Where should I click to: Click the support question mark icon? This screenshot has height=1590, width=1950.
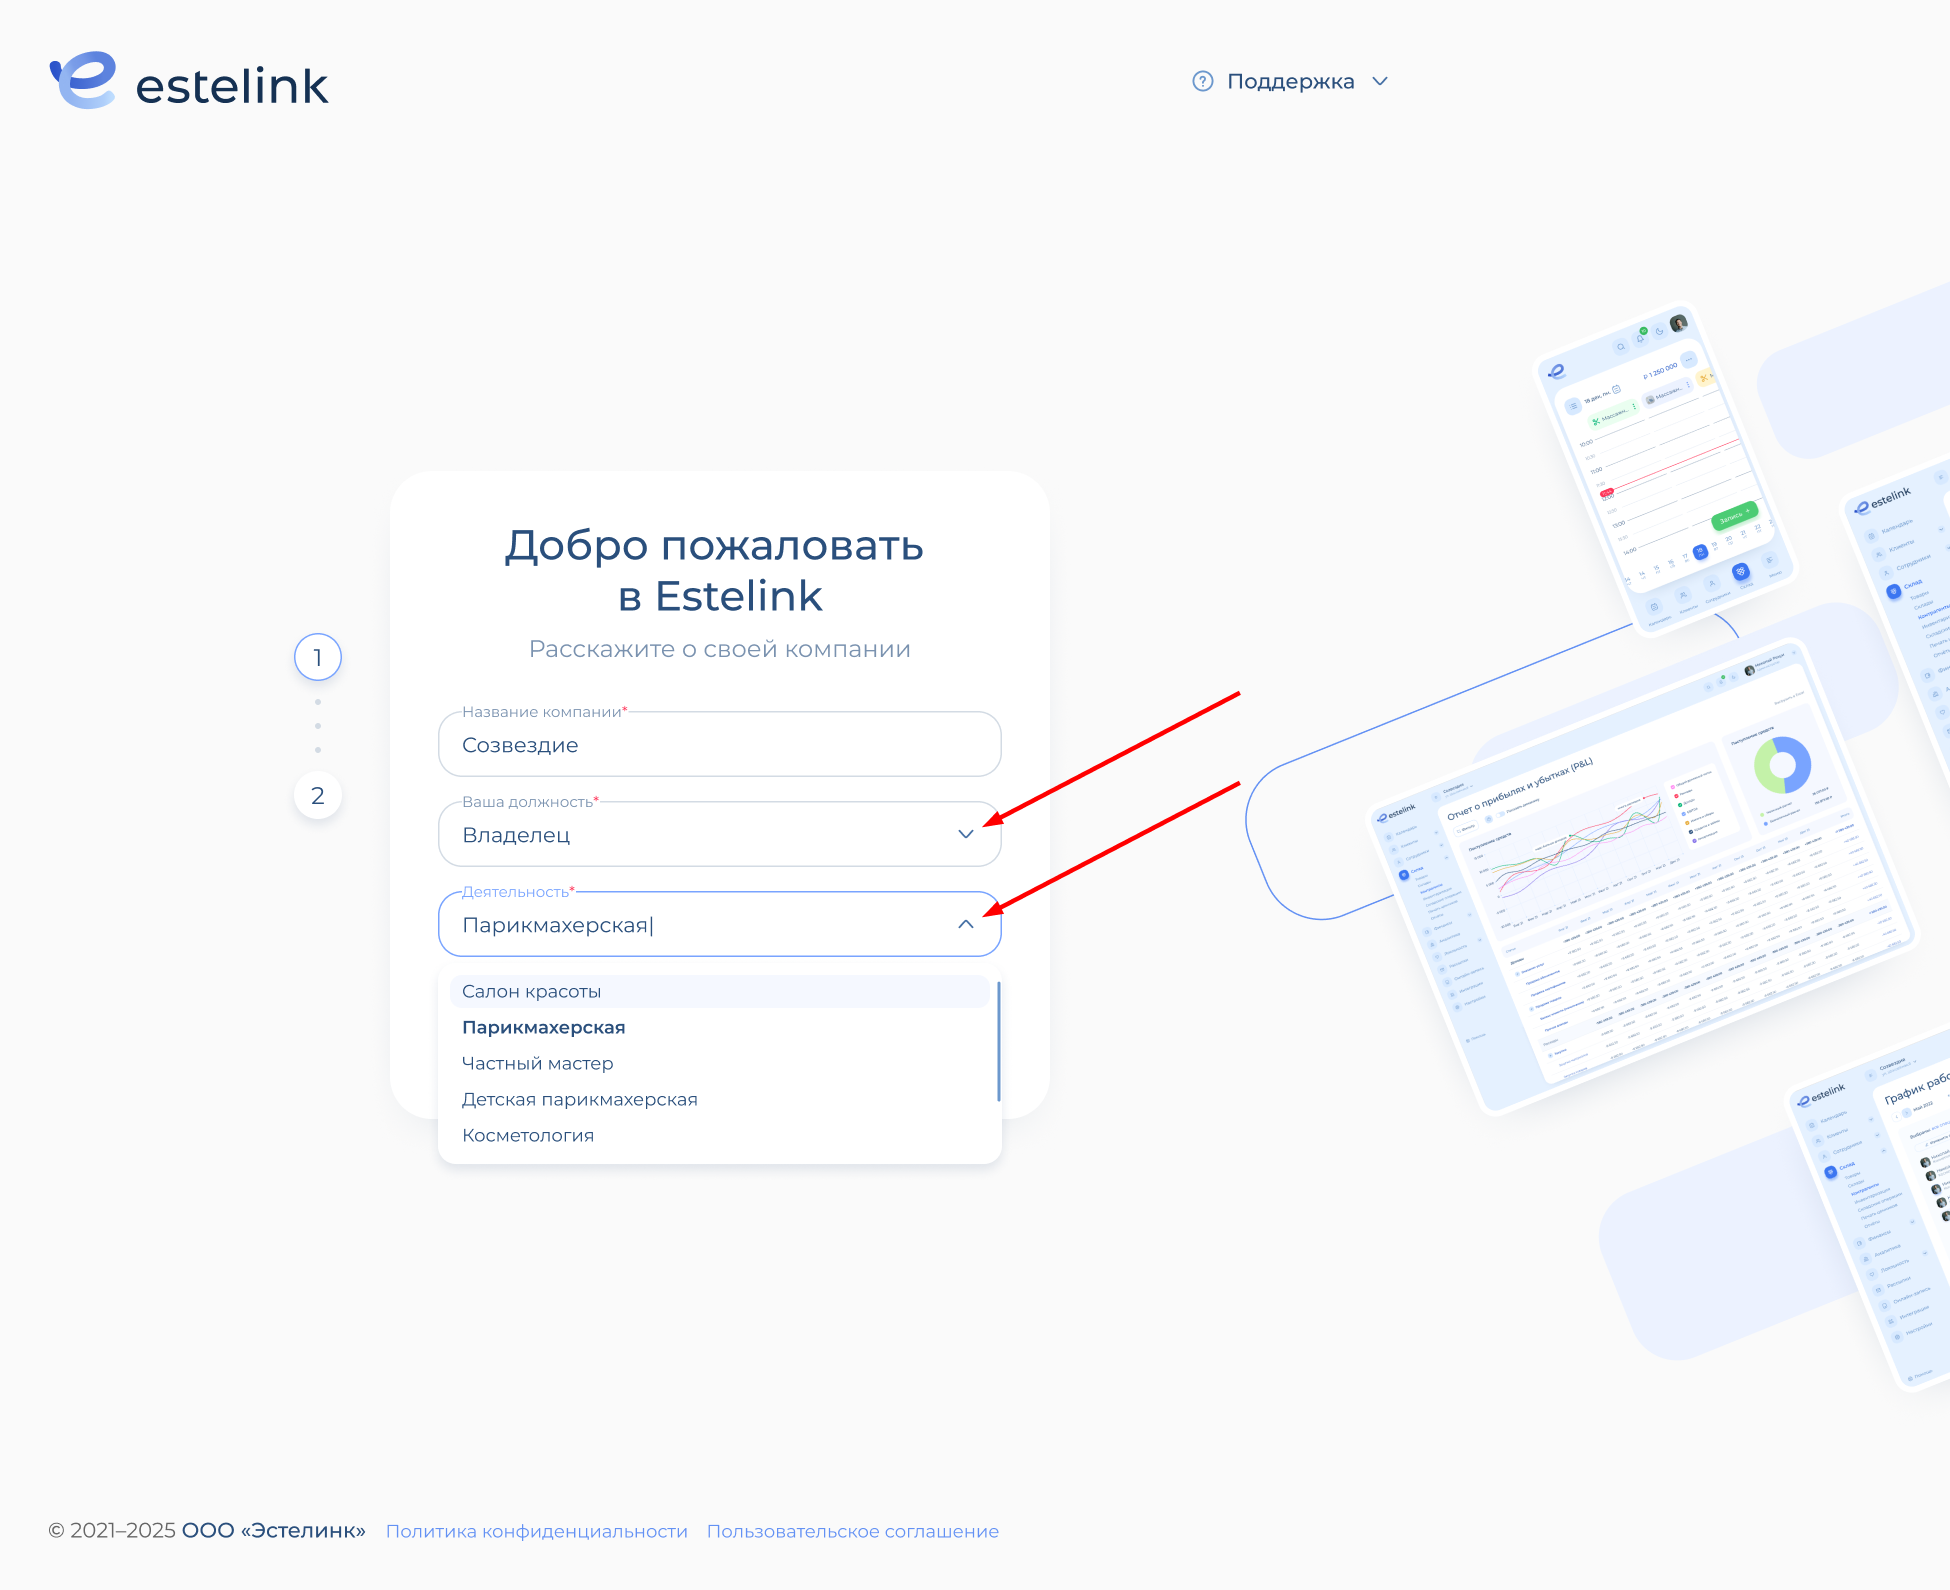point(1202,81)
